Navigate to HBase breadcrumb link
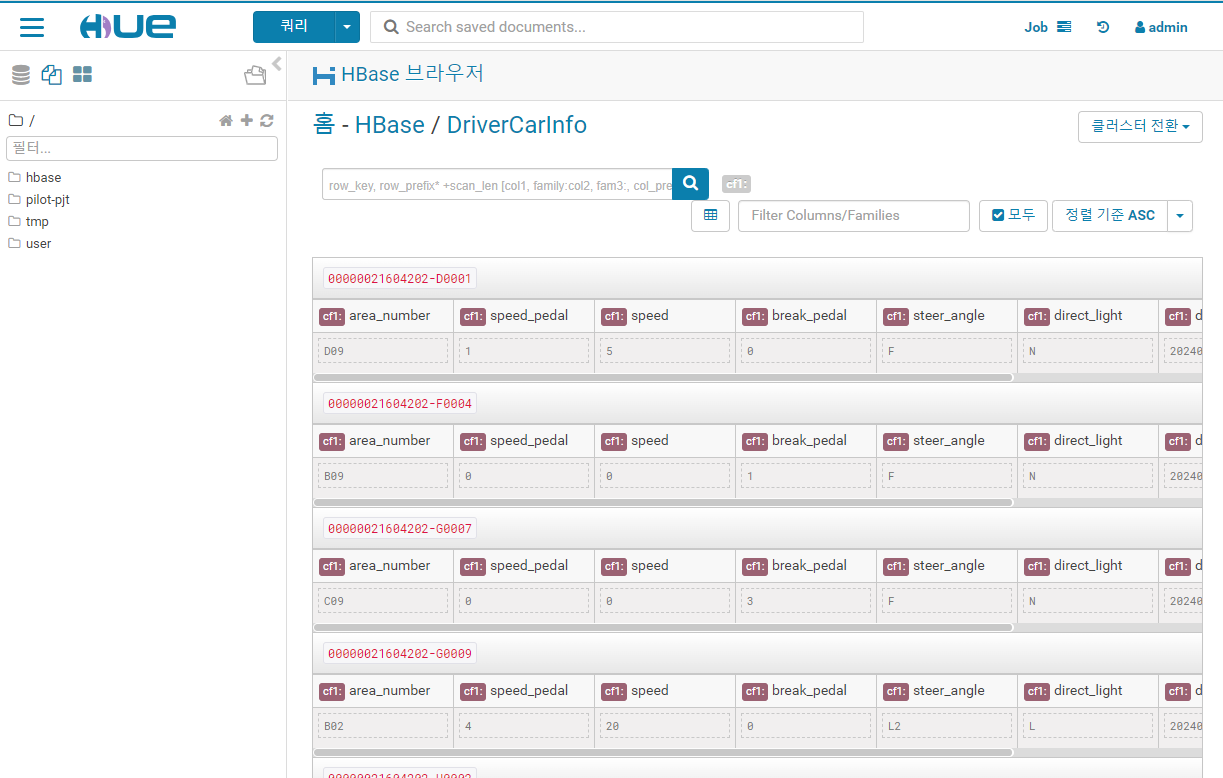 coord(390,125)
